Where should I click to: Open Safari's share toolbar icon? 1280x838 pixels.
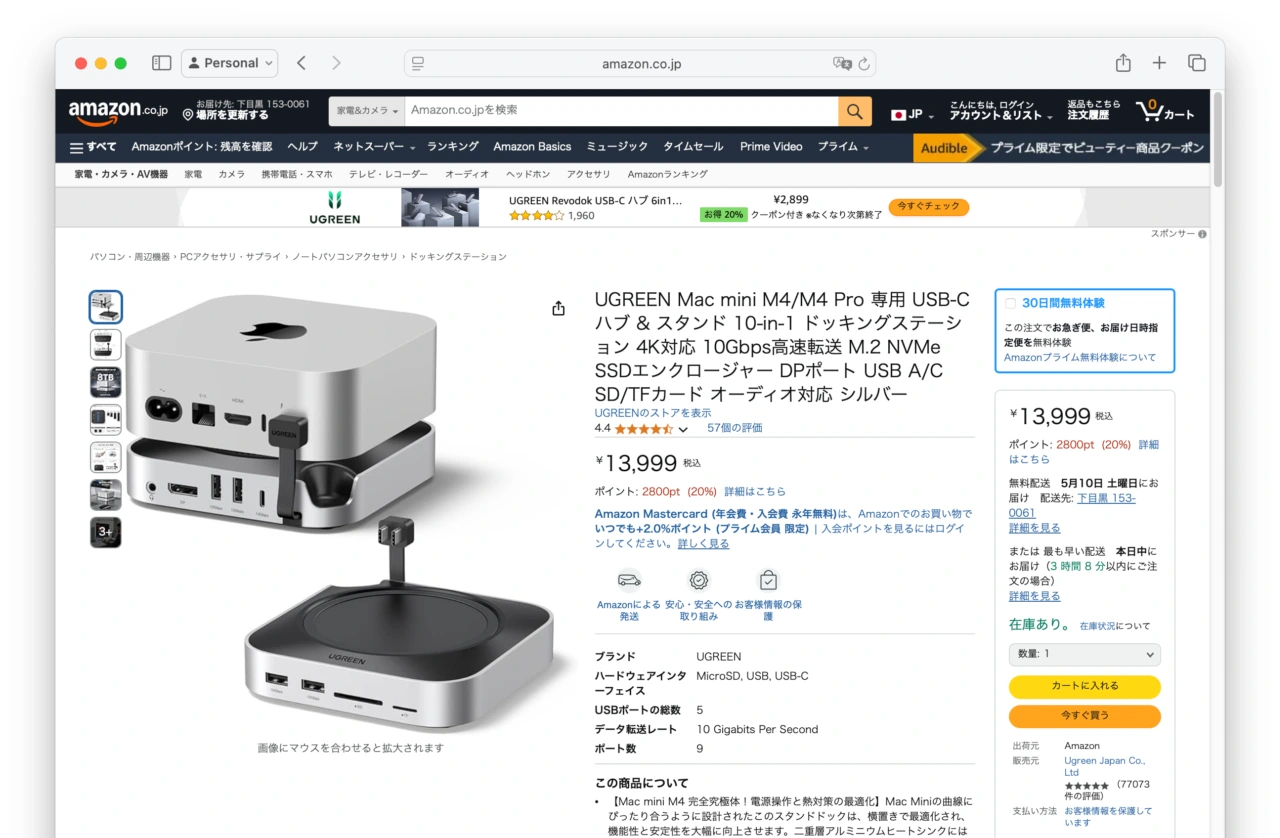click(1123, 63)
